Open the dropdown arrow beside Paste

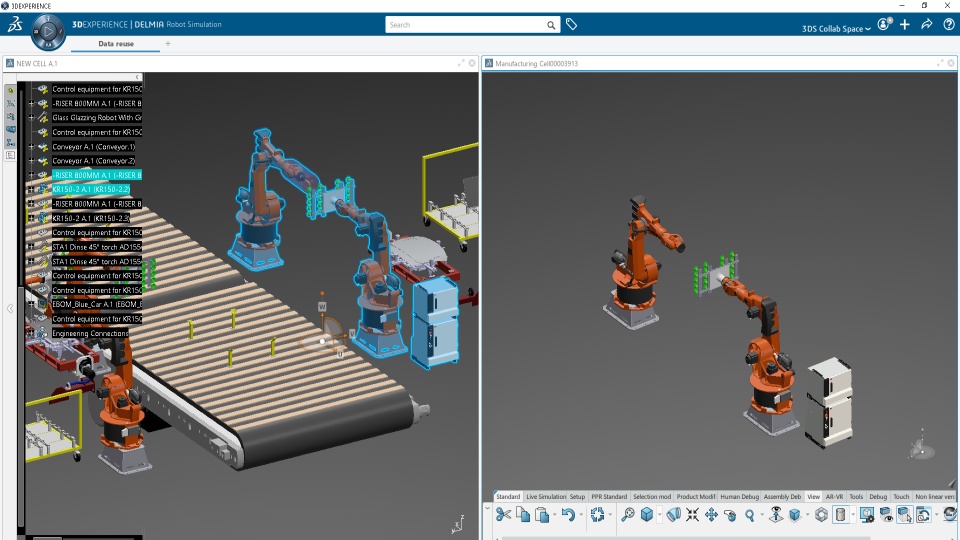coord(554,515)
